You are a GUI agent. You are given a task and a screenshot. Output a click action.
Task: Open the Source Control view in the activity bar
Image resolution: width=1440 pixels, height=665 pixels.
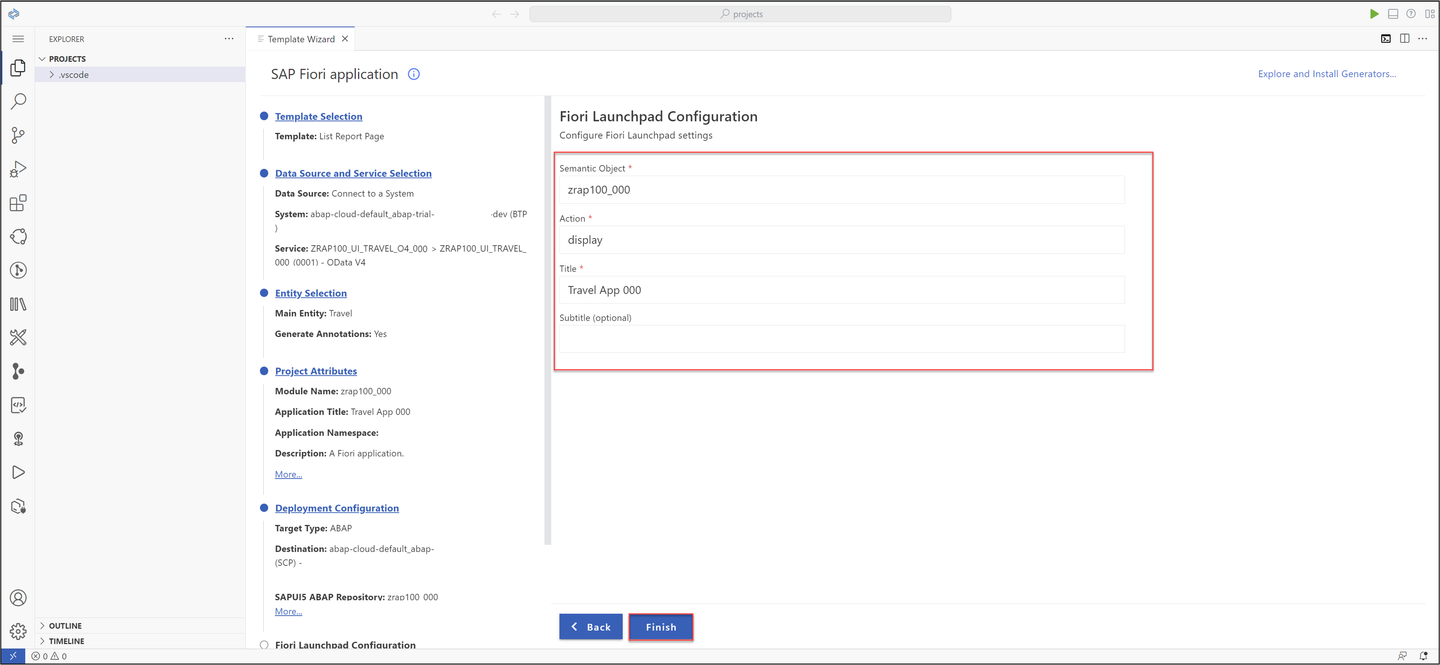pyautogui.click(x=18, y=136)
